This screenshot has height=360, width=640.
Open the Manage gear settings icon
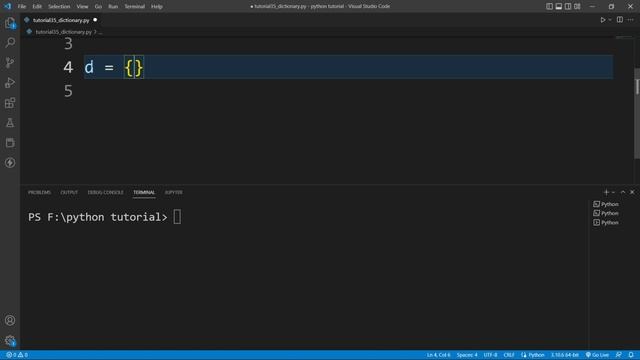[x=10, y=340]
